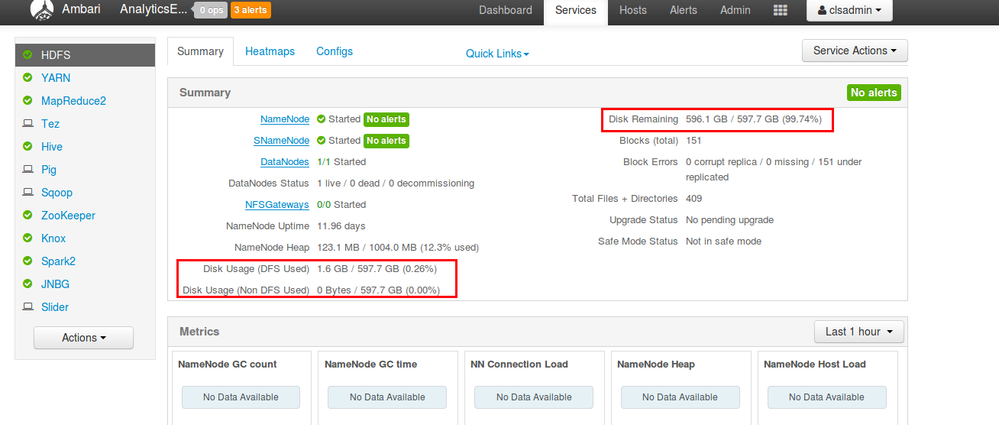Click the green check icon beside JNBG
The width and height of the screenshot is (999, 425).
[x=27, y=284]
